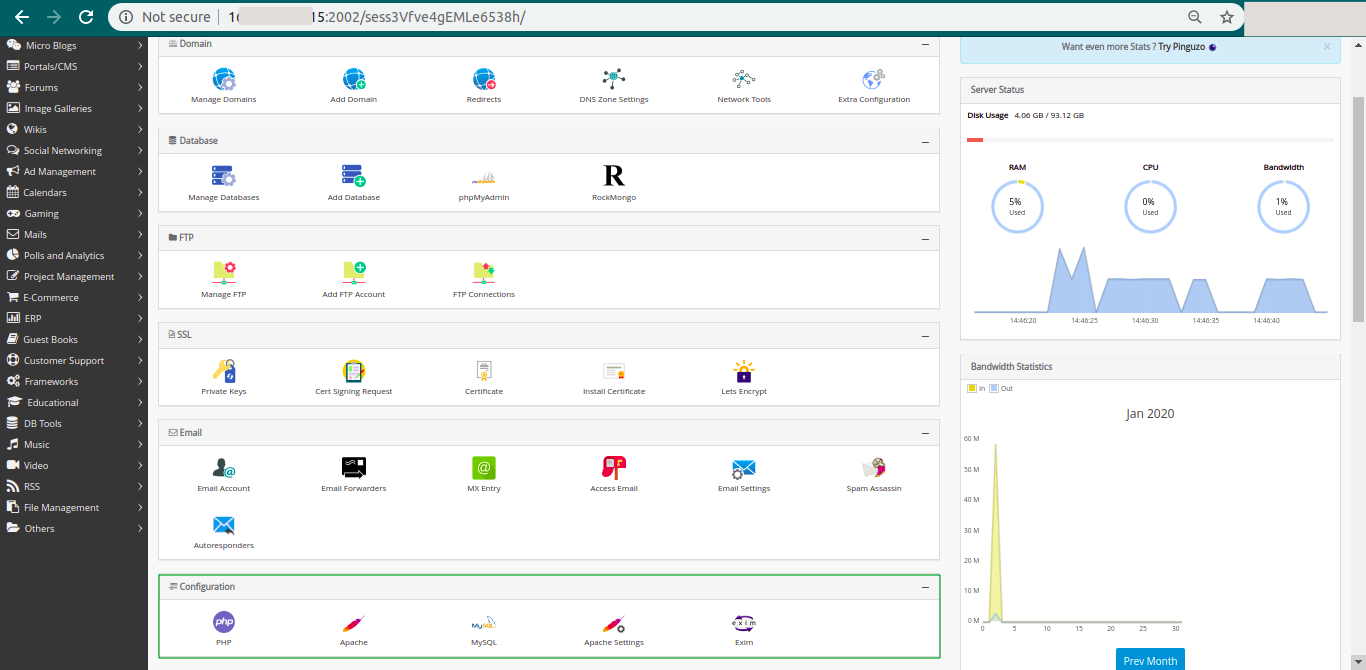1366x670 pixels.
Task: Click the page vertical scrollbar
Action: coord(1358,210)
